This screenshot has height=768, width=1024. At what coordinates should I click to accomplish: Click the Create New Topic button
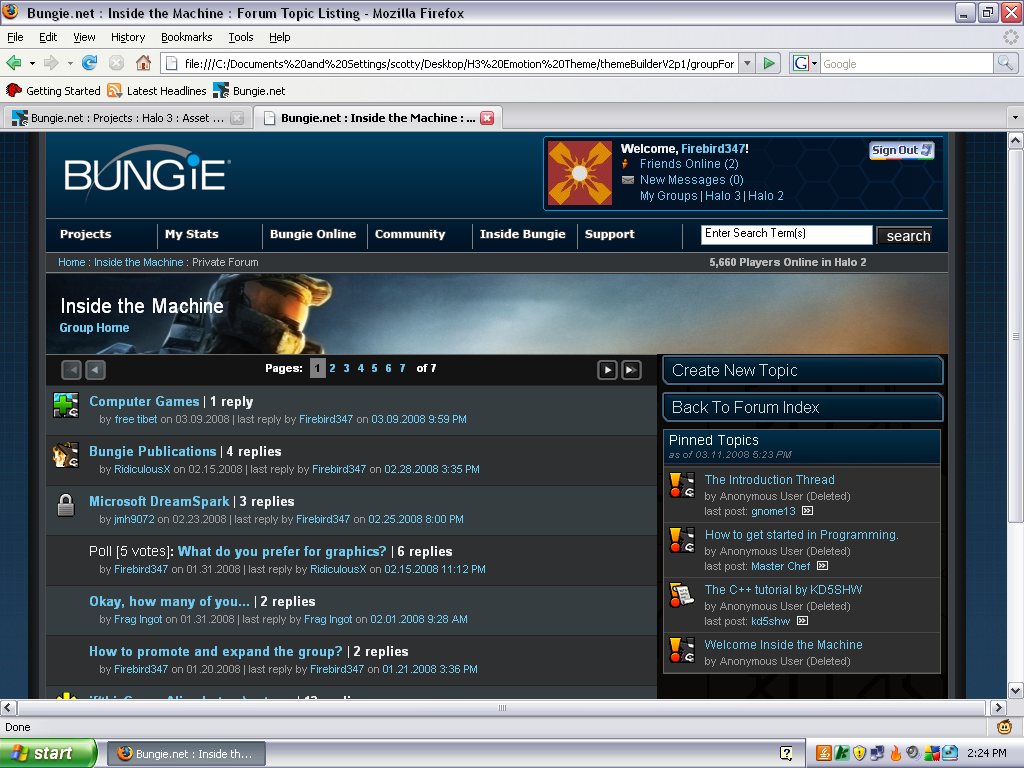tap(802, 370)
